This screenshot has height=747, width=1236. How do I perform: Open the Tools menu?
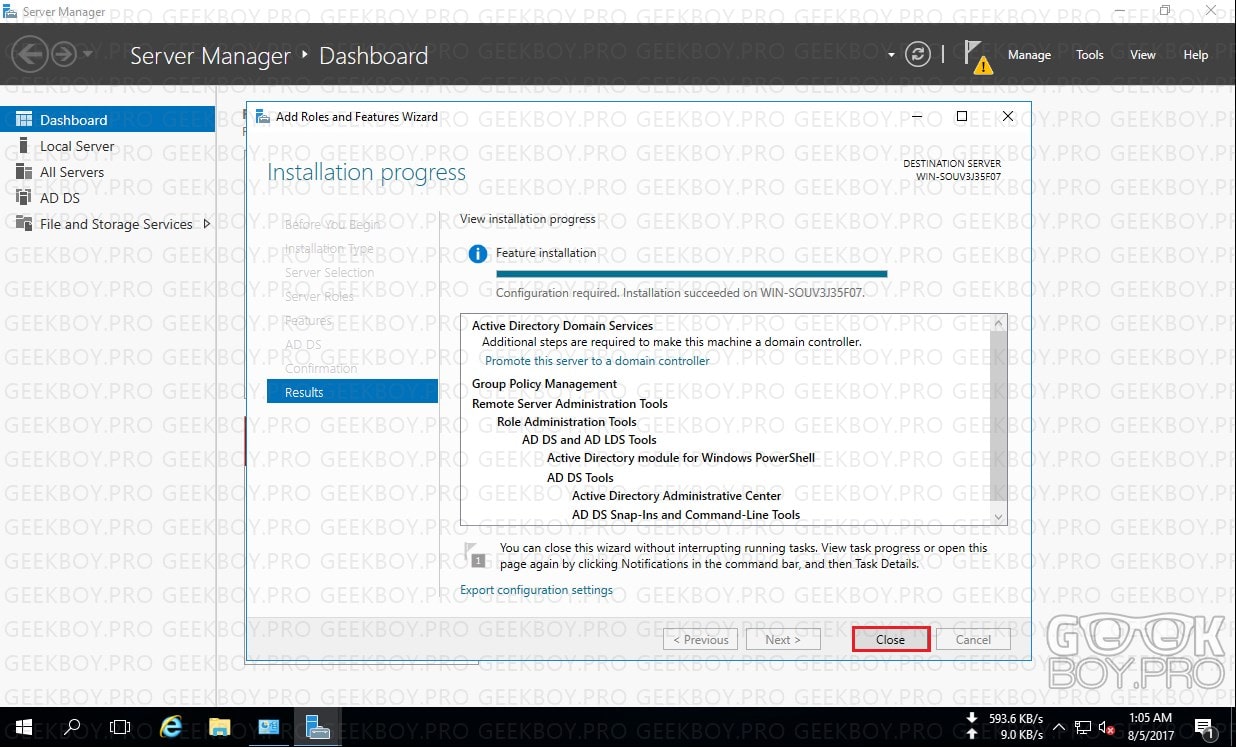pos(1090,55)
